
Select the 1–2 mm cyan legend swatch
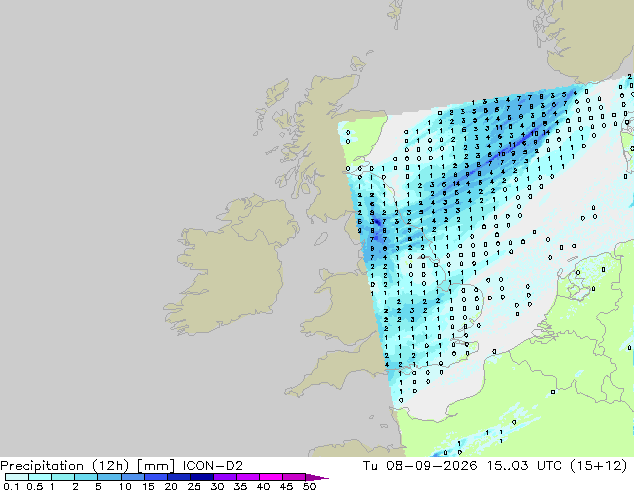point(63,477)
